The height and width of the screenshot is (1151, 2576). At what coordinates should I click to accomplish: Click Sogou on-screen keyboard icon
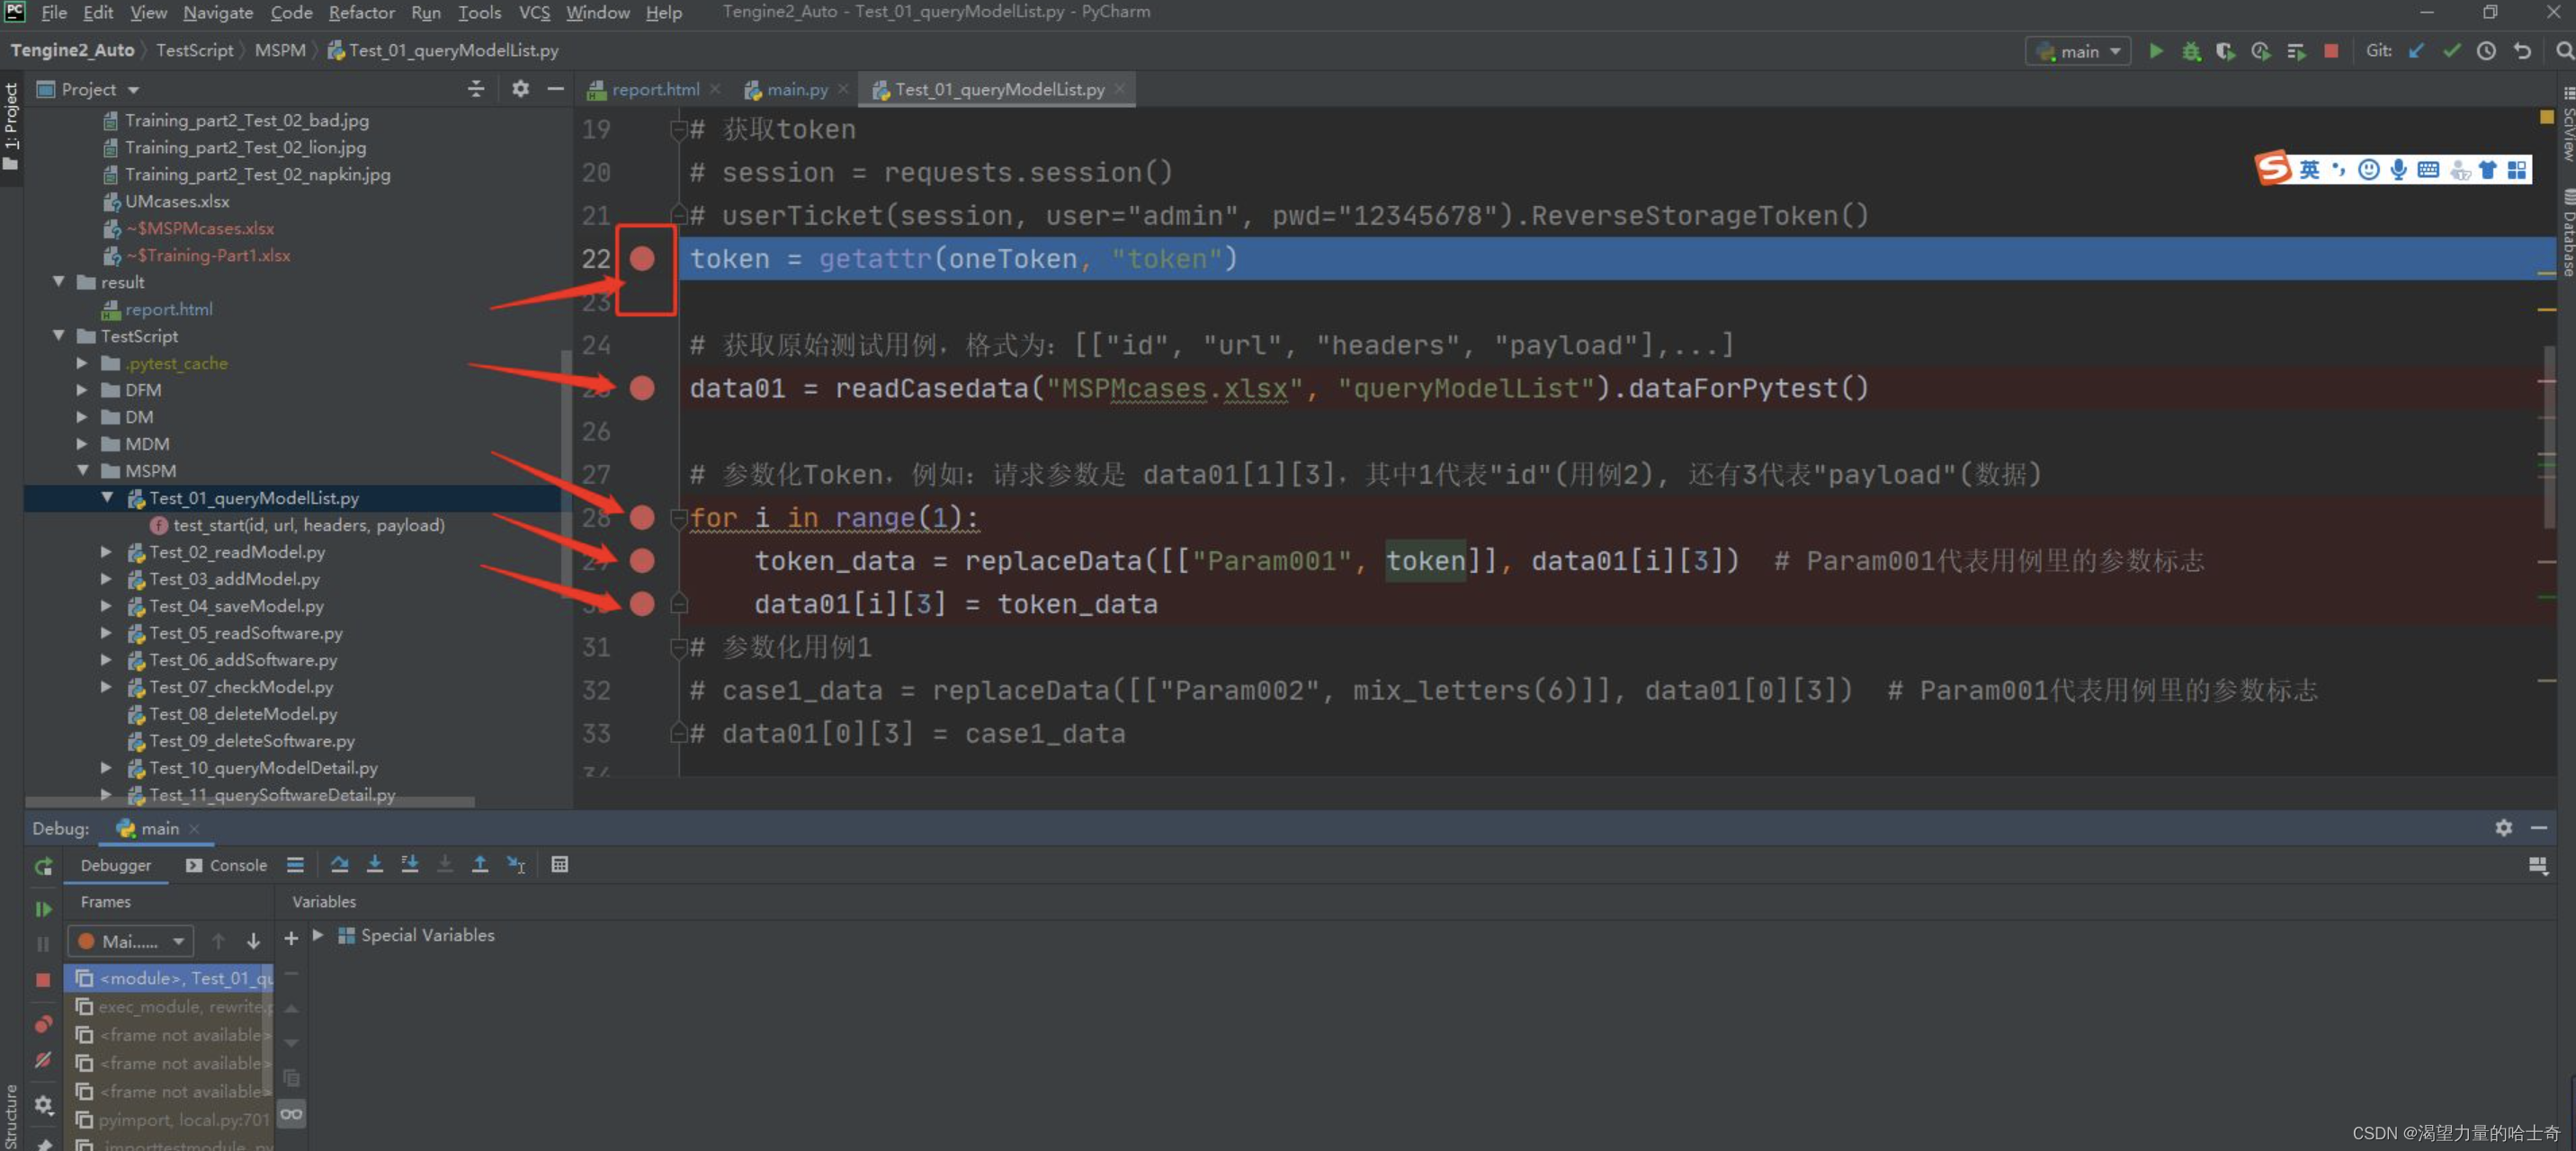2428,169
